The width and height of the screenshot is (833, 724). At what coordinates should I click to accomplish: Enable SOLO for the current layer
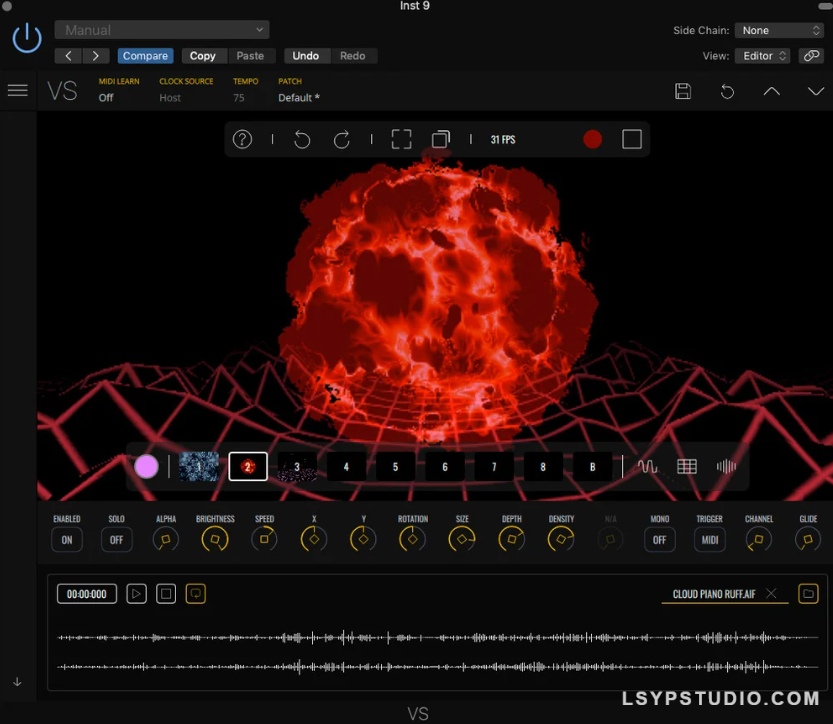pyautogui.click(x=116, y=539)
